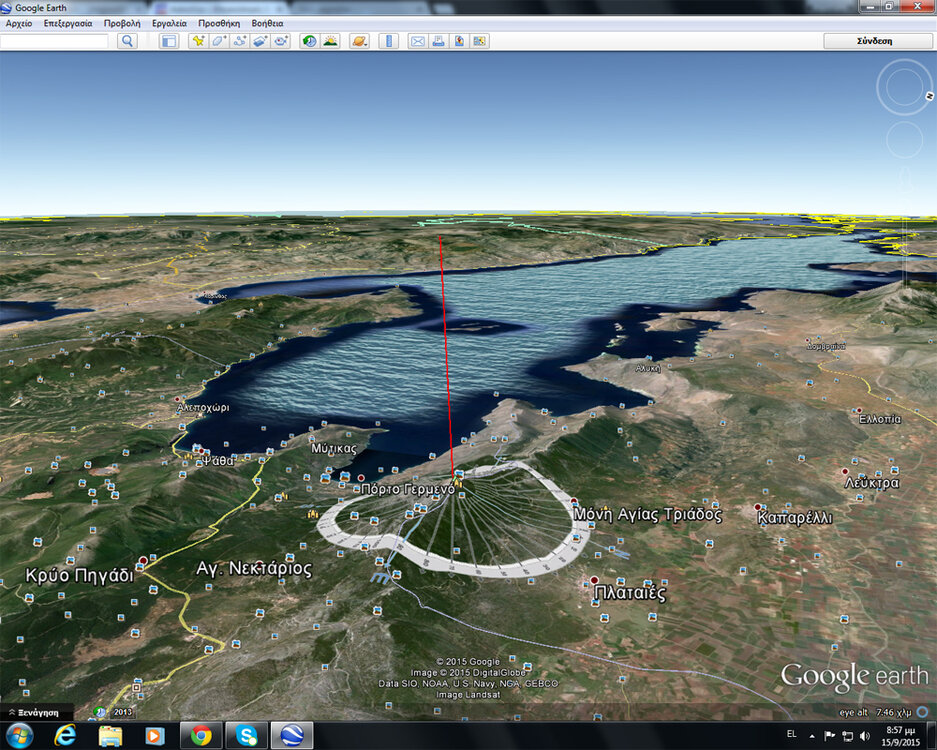This screenshot has width=937, height=750.
Task: Select the Add Polygon tool
Action: click(x=219, y=41)
